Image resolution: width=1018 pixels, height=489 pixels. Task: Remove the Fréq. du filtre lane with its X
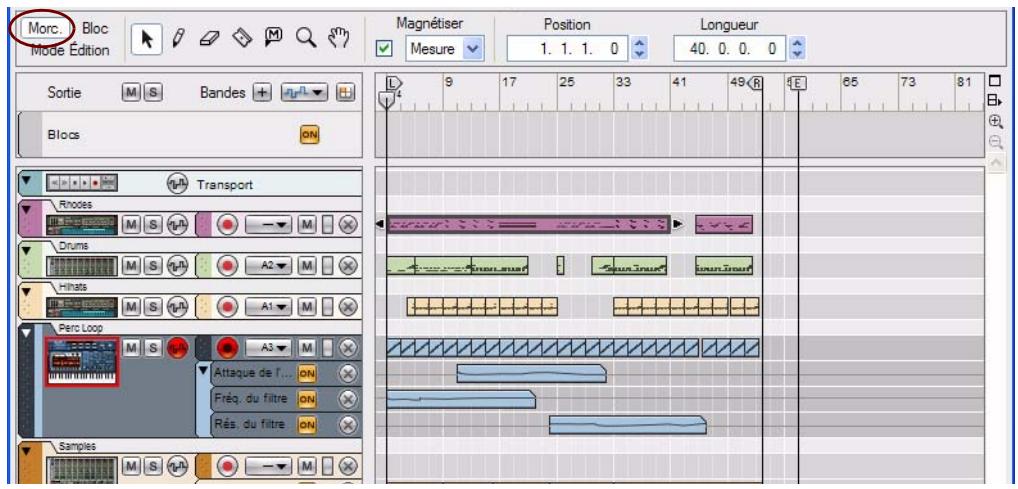point(349,399)
